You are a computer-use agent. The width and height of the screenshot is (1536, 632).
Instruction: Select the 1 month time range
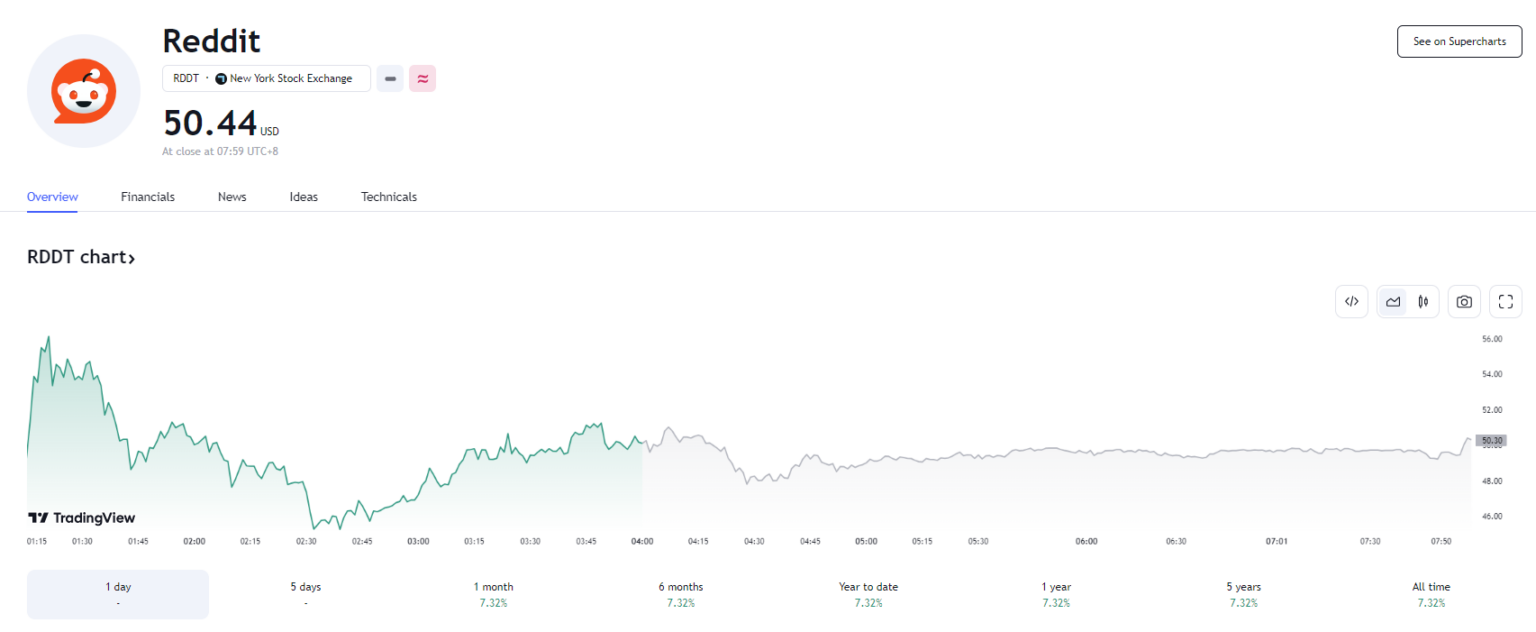tap(493, 594)
